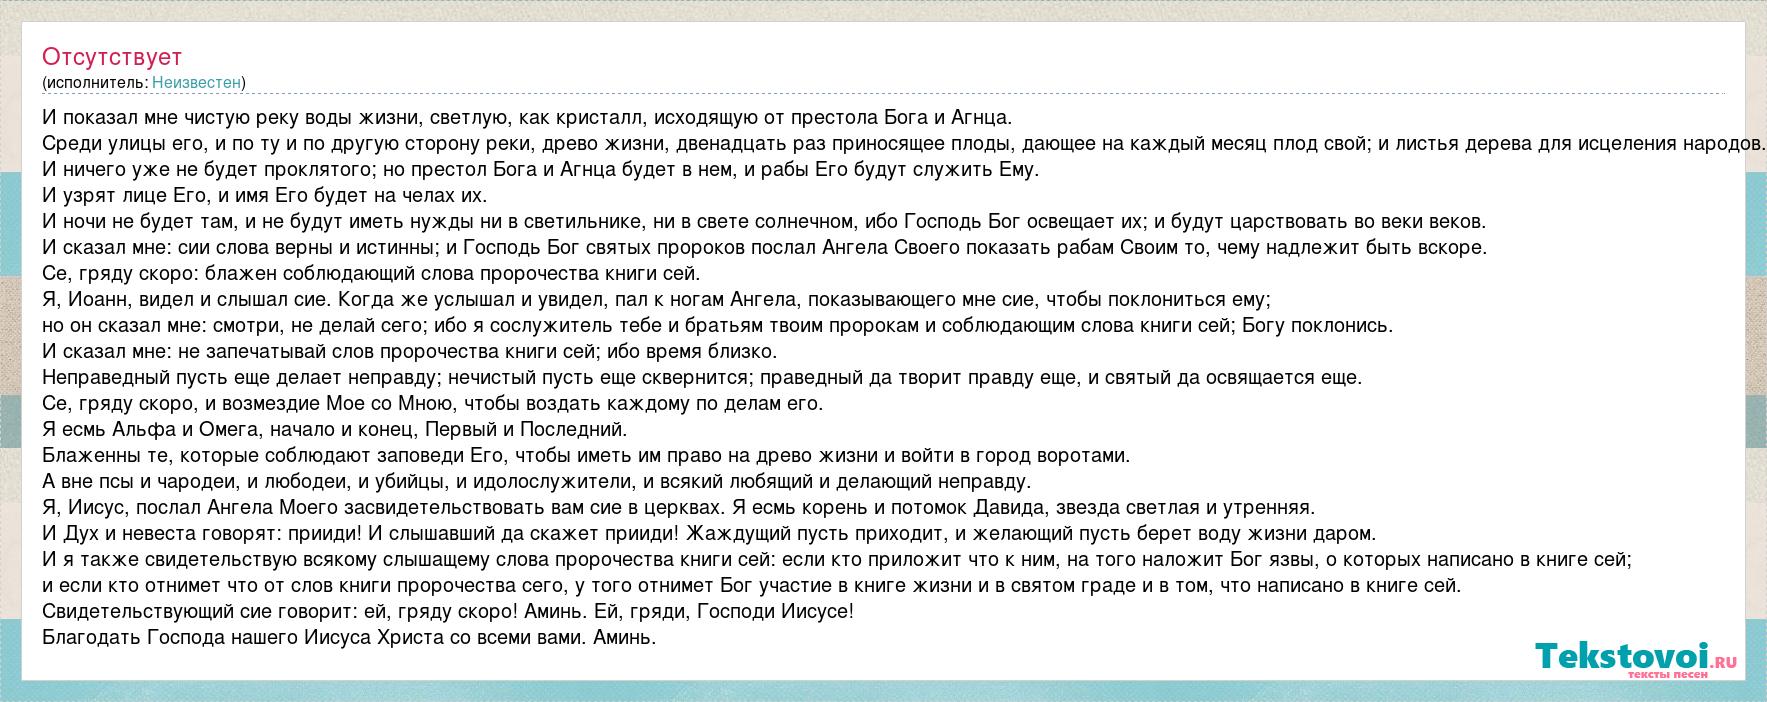Click the line 'Я есмь Альфа и Омега'
This screenshot has height=702, width=1767.
(335, 429)
